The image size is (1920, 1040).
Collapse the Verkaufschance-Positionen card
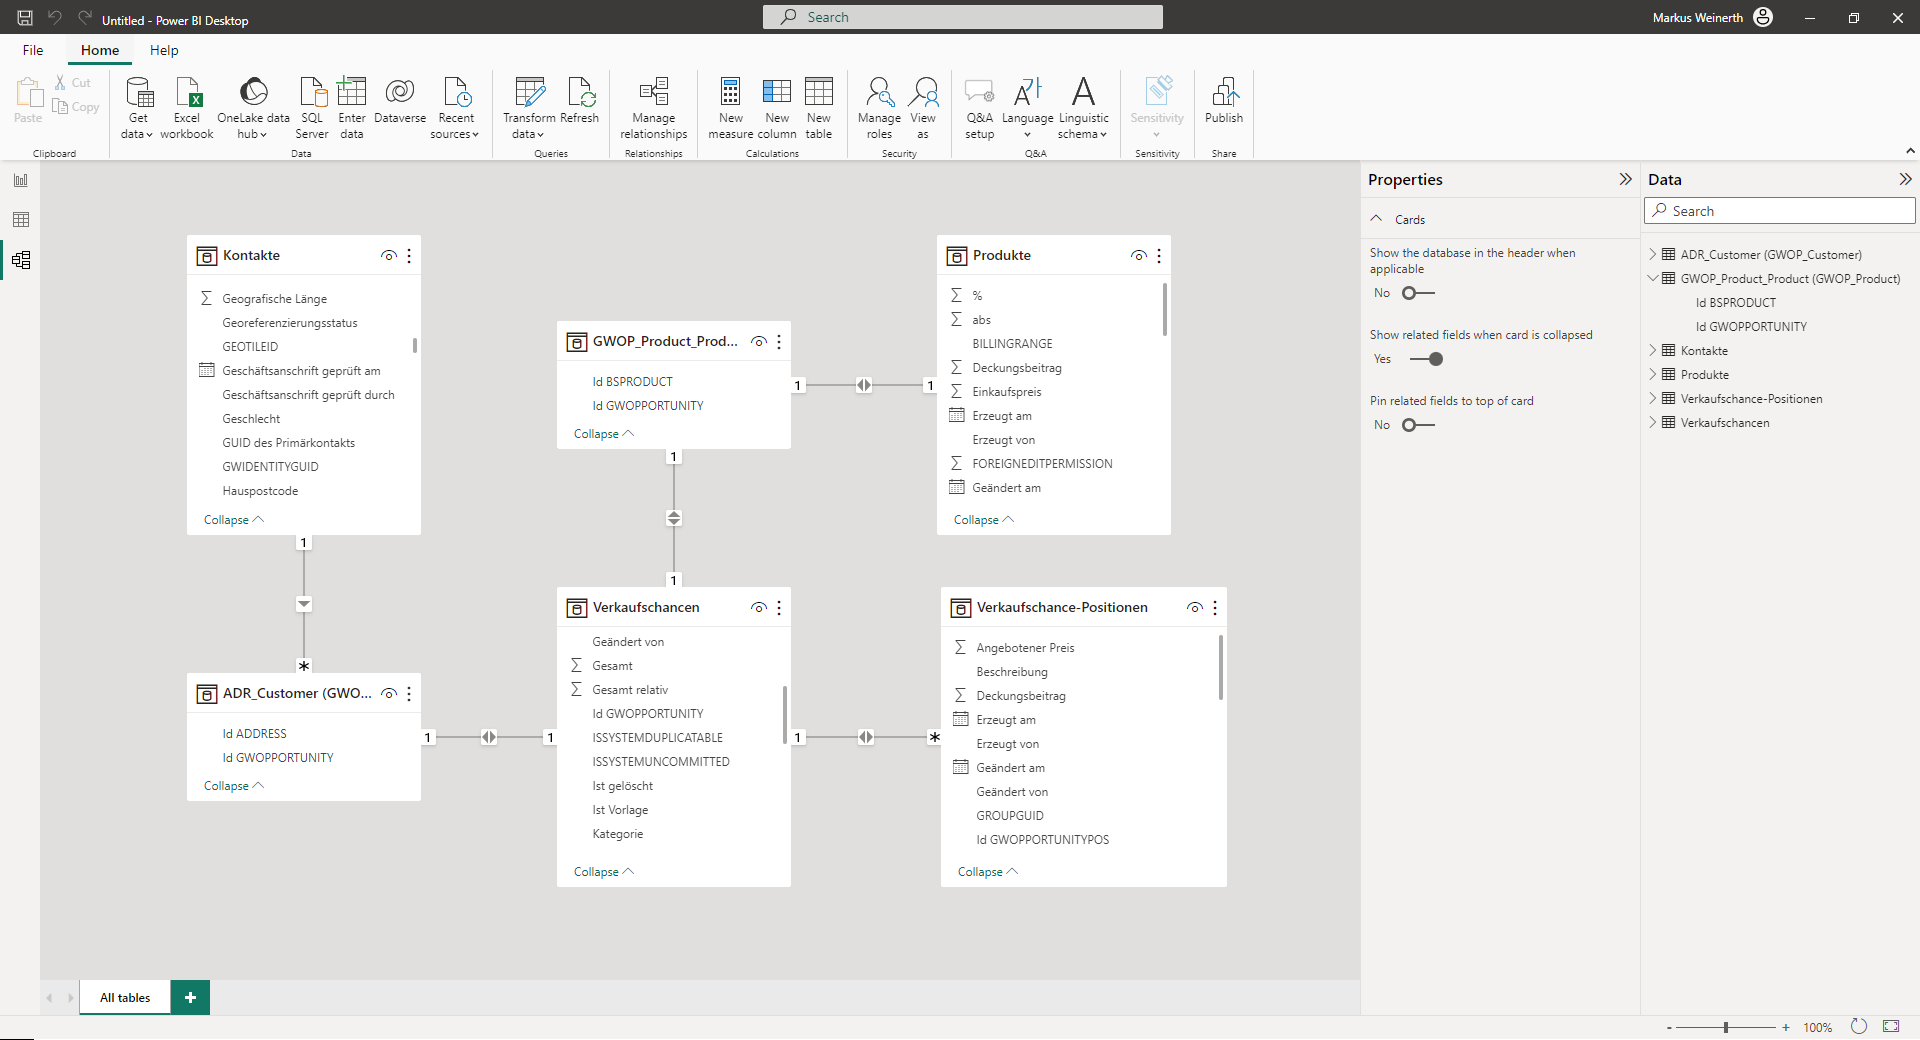[987, 872]
